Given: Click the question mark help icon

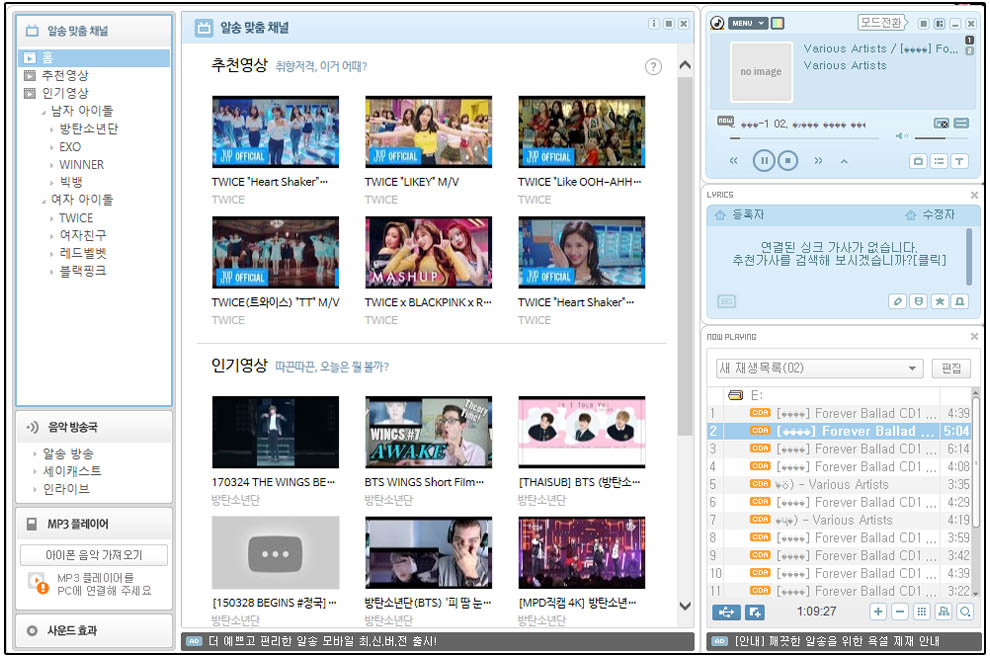Looking at the screenshot, I should [653, 66].
